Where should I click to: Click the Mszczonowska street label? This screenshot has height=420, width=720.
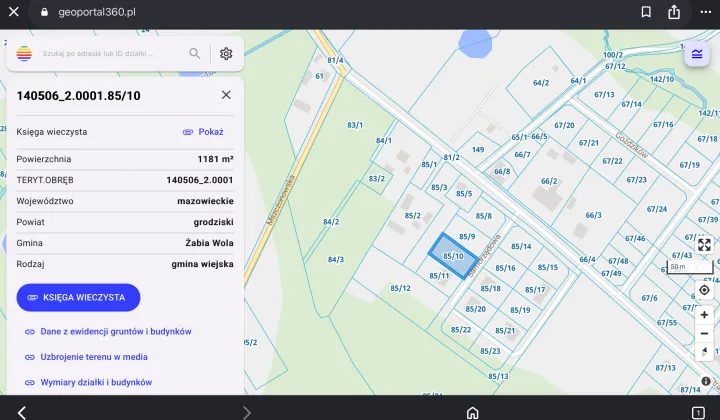(281, 199)
